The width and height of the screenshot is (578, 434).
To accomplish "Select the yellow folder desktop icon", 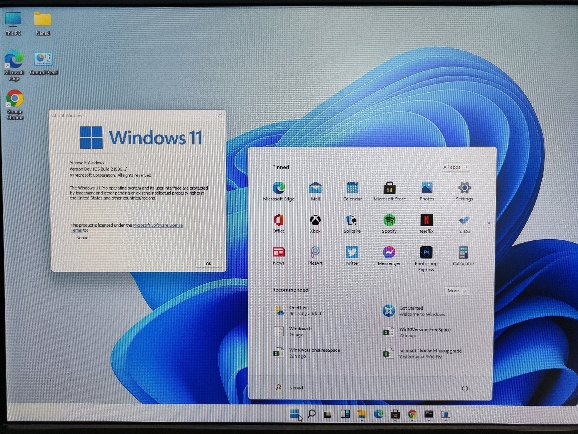I will [43, 23].
